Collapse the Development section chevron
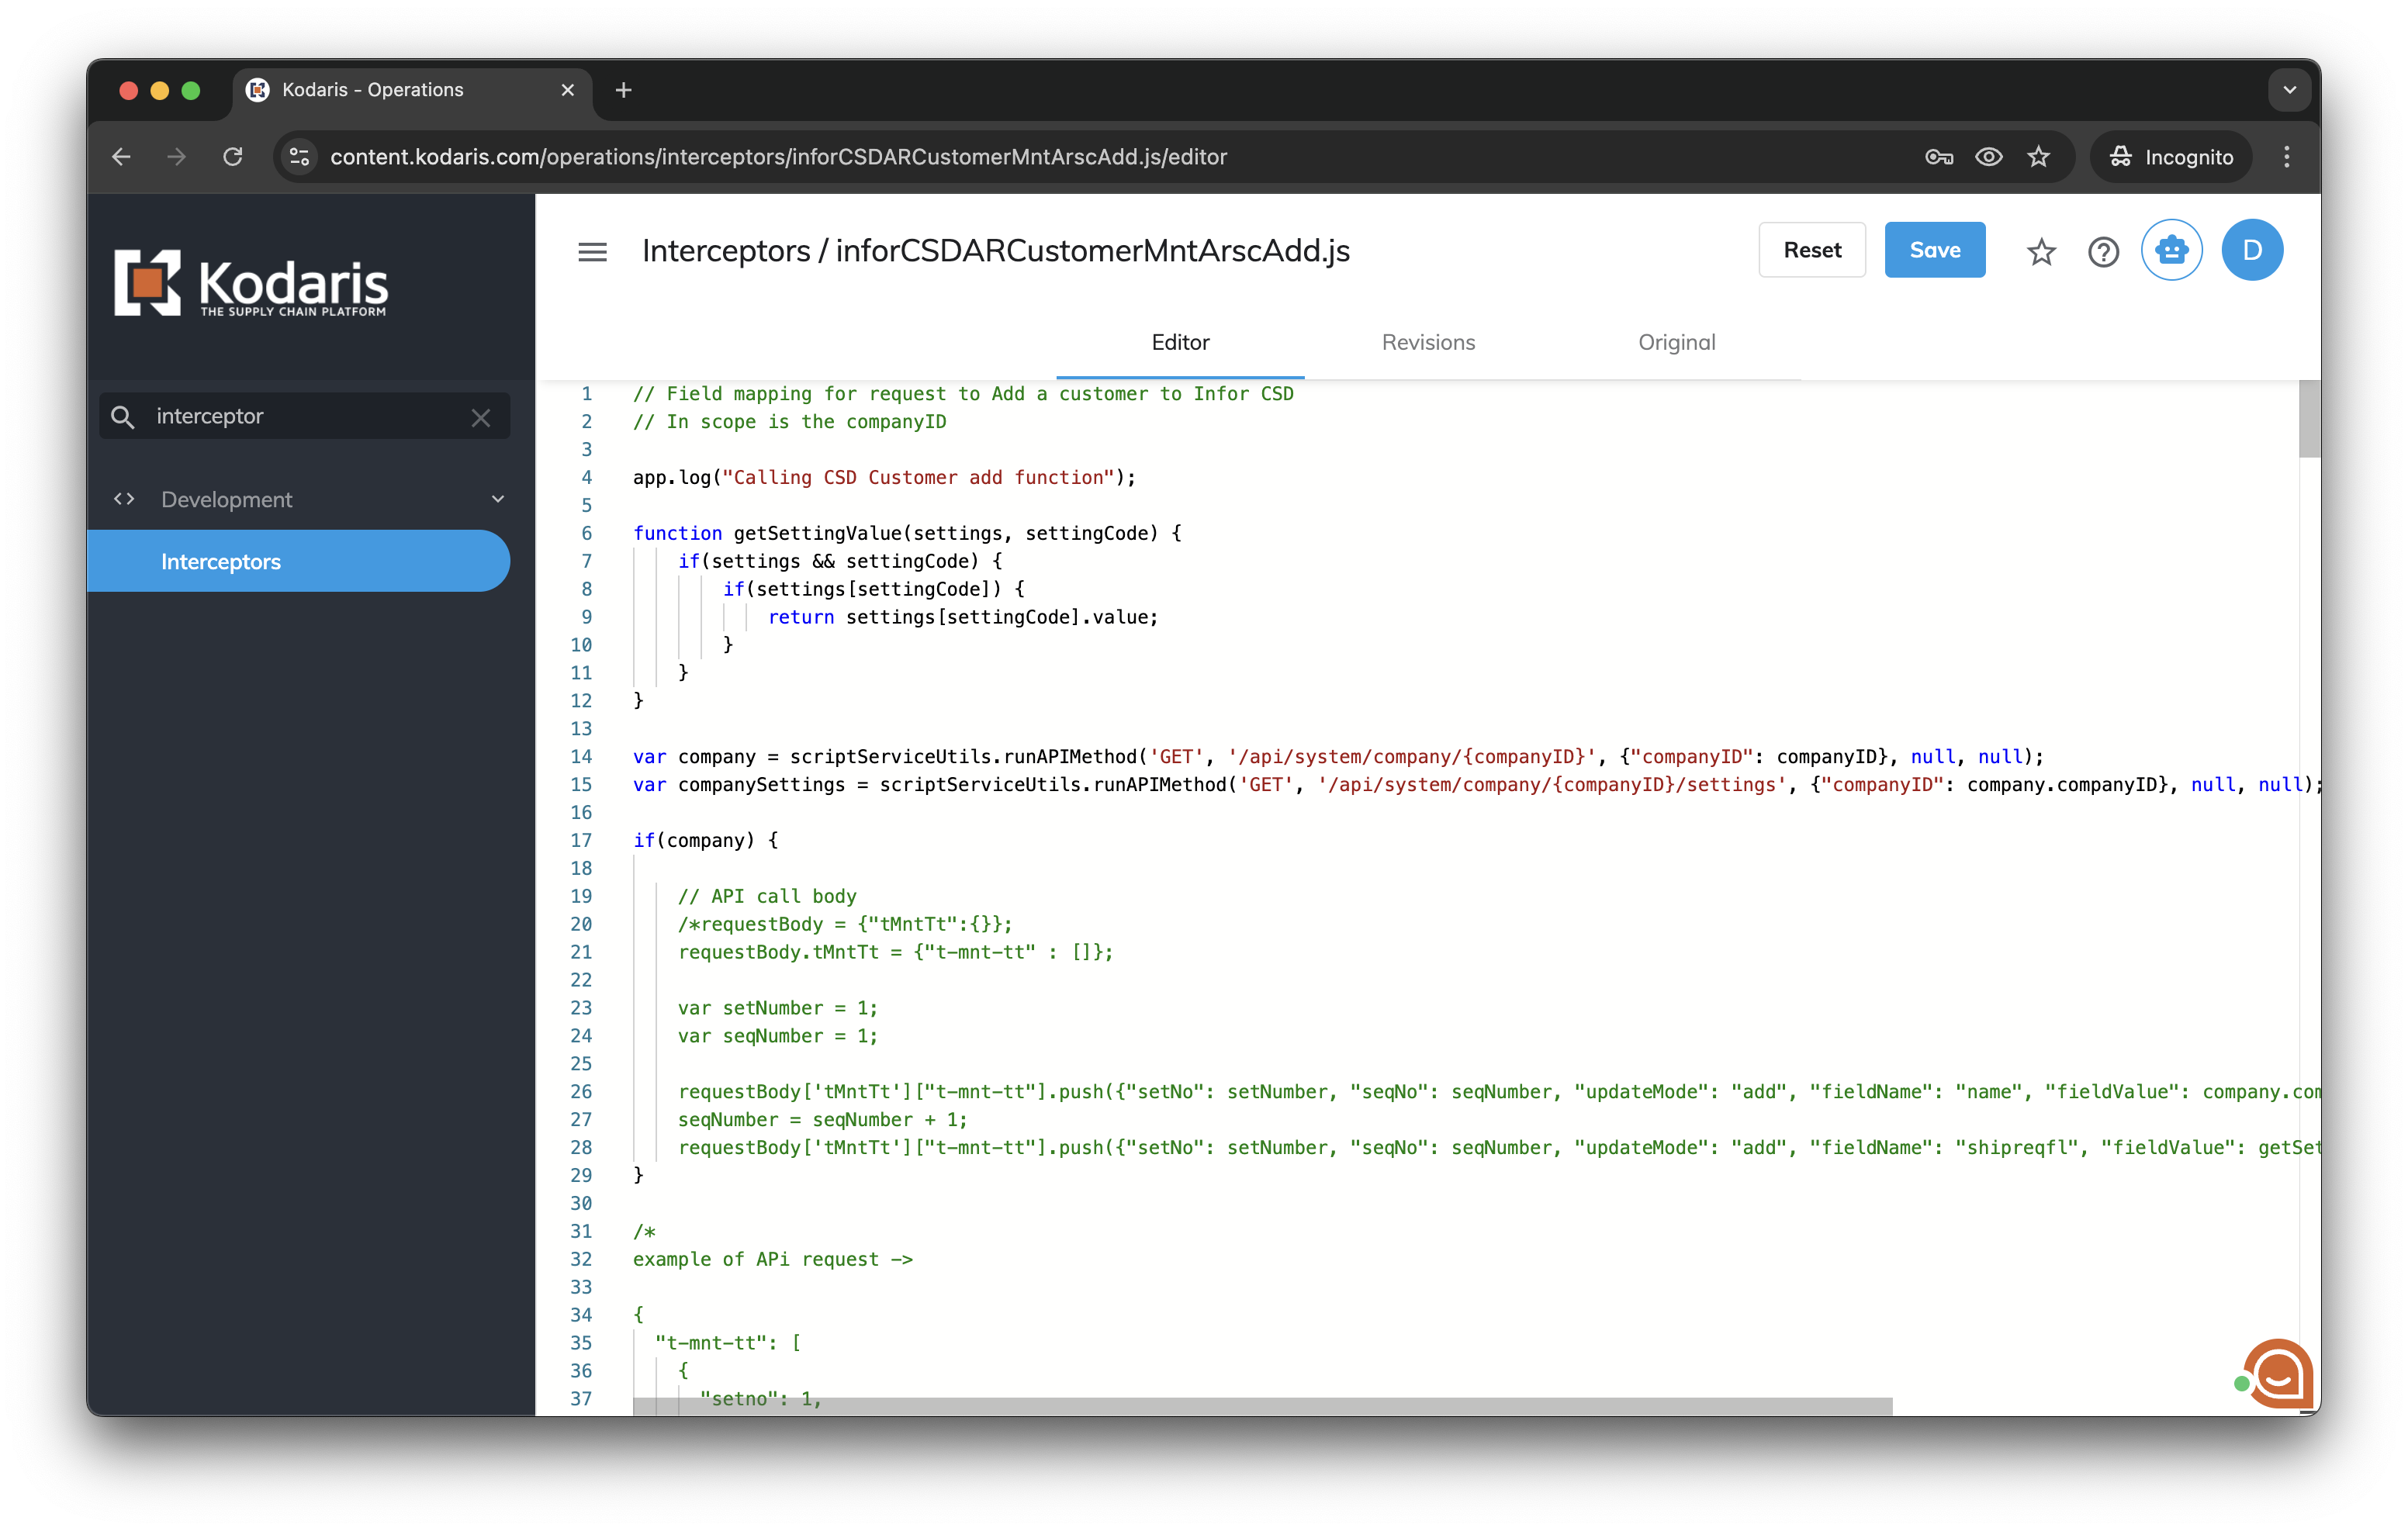The width and height of the screenshot is (2408, 1531). [498, 499]
